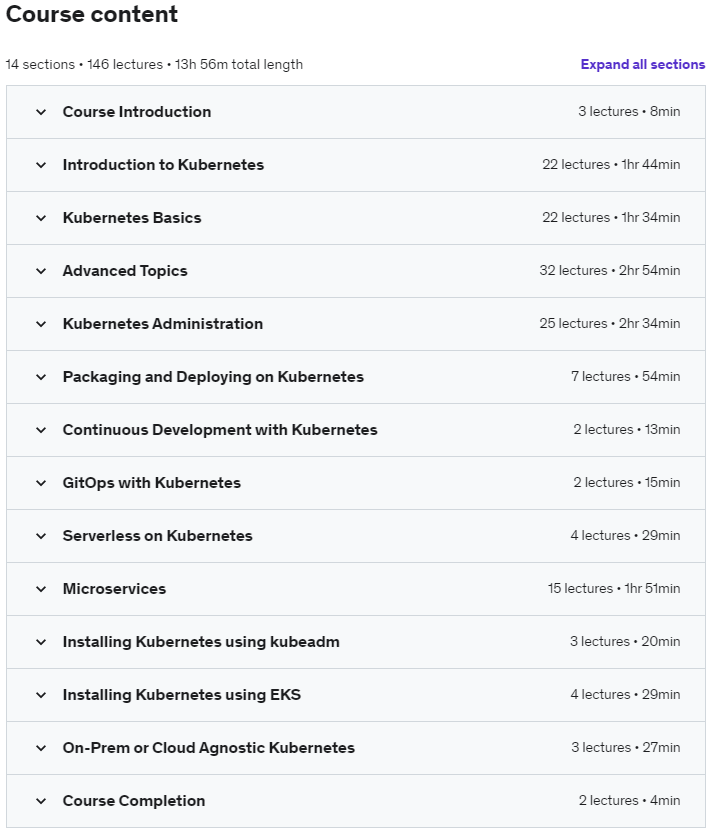Expand the Course Introduction section chevron
The image size is (711, 835).
pos(41,112)
